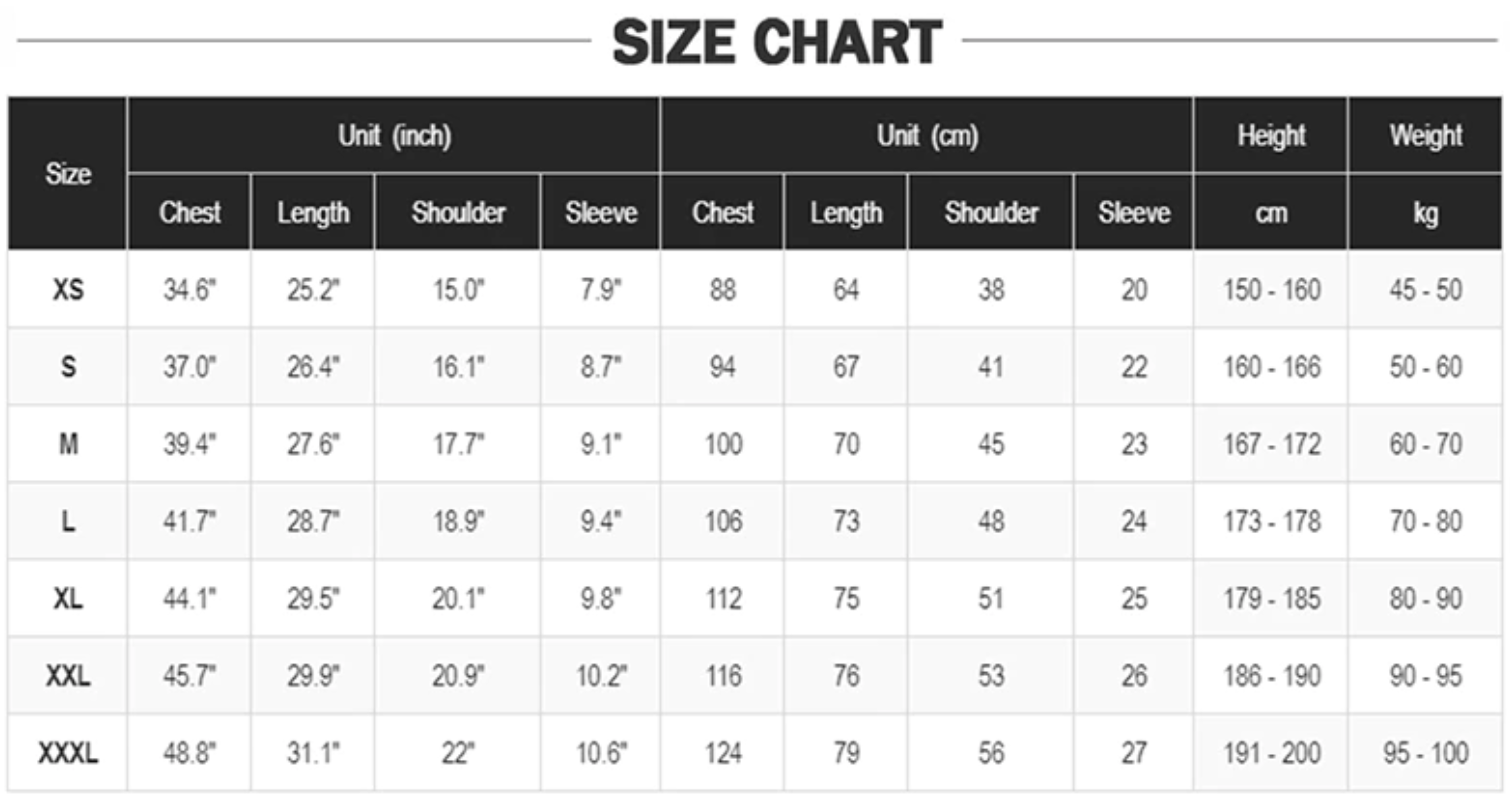Click the XS size row label
This screenshot has height=794, width=1510.
(x=68, y=290)
